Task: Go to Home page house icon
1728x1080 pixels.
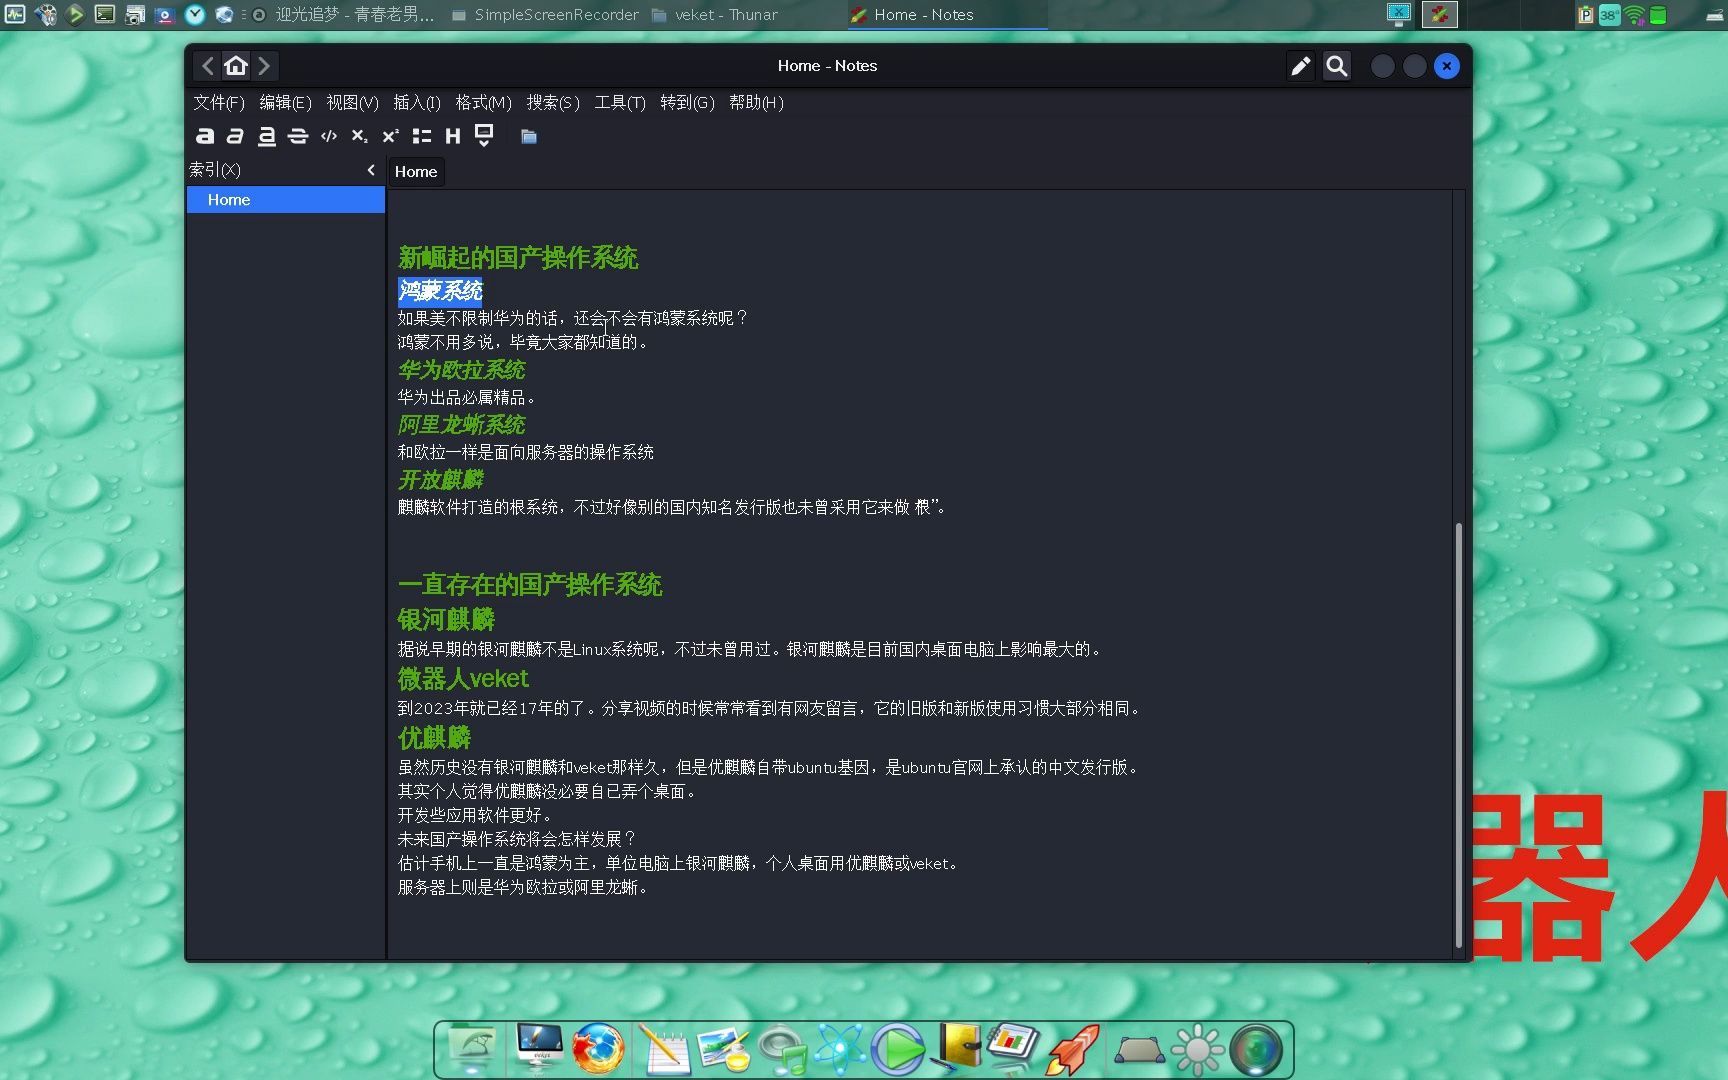Action: click(236, 66)
